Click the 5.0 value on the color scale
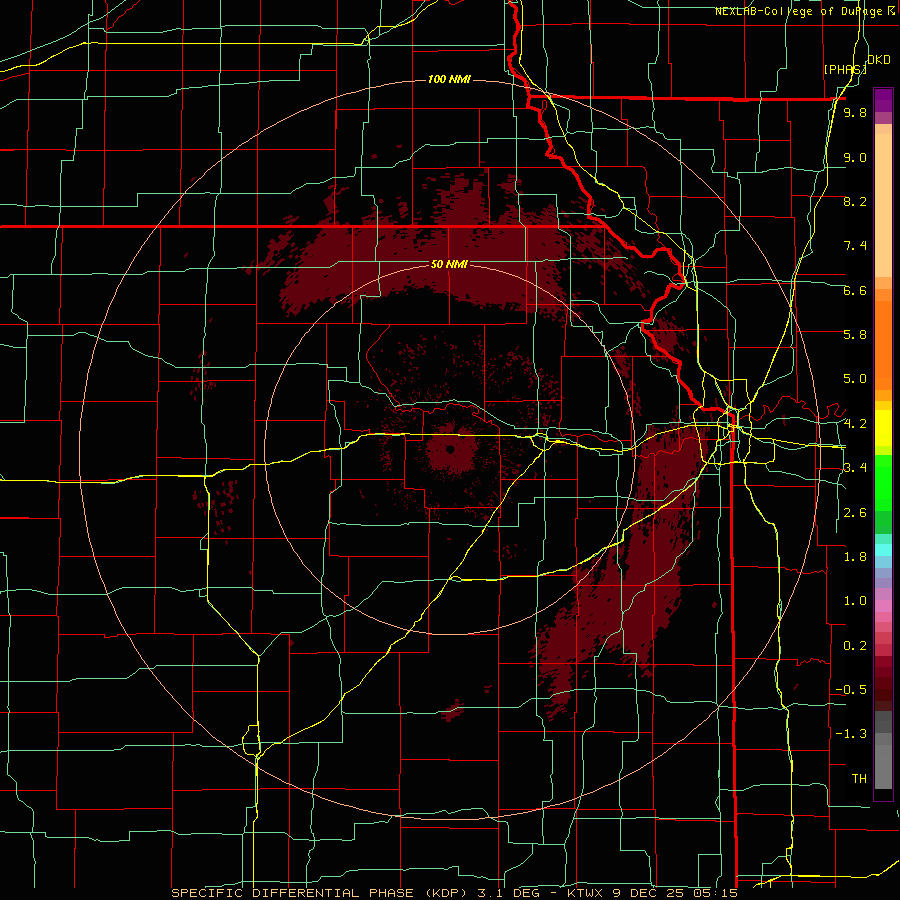 (x=855, y=379)
